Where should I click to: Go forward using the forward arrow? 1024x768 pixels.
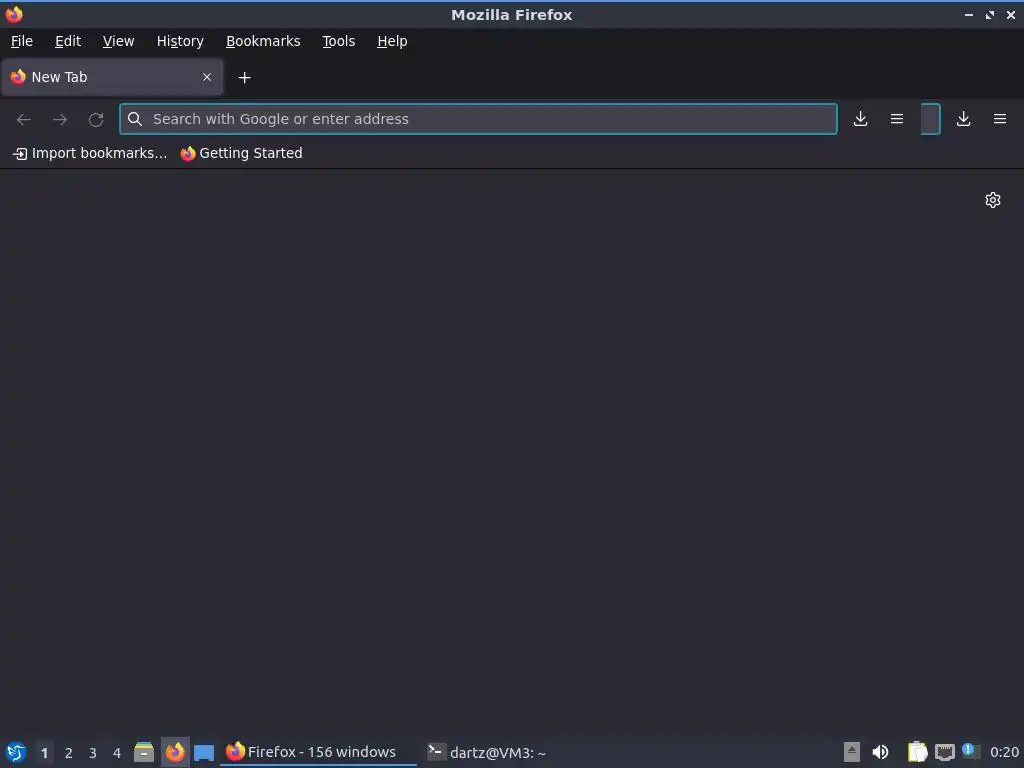point(60,120)
